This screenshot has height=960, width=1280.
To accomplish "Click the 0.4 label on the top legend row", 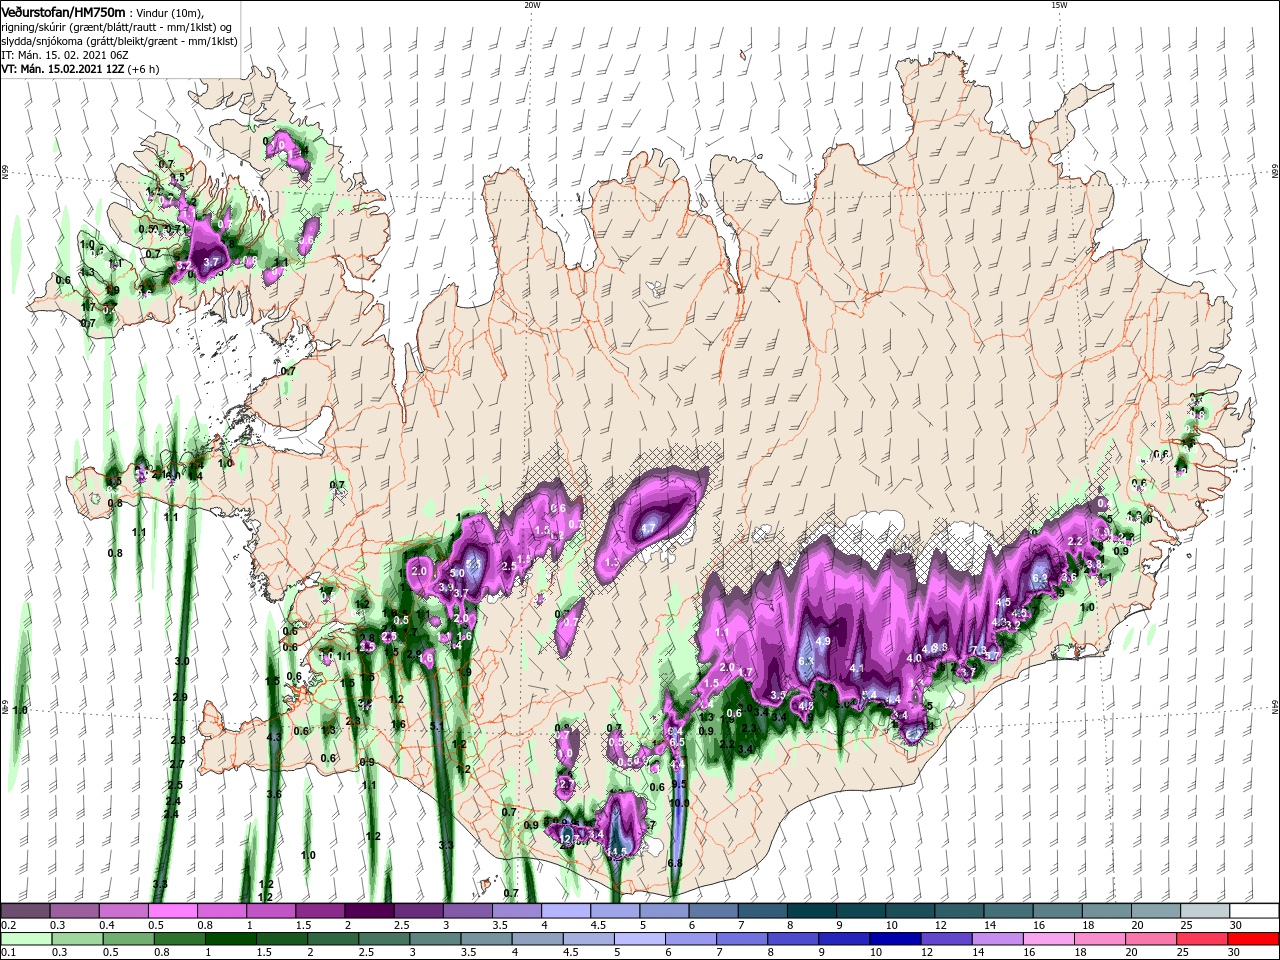I will tap(107, 925).
